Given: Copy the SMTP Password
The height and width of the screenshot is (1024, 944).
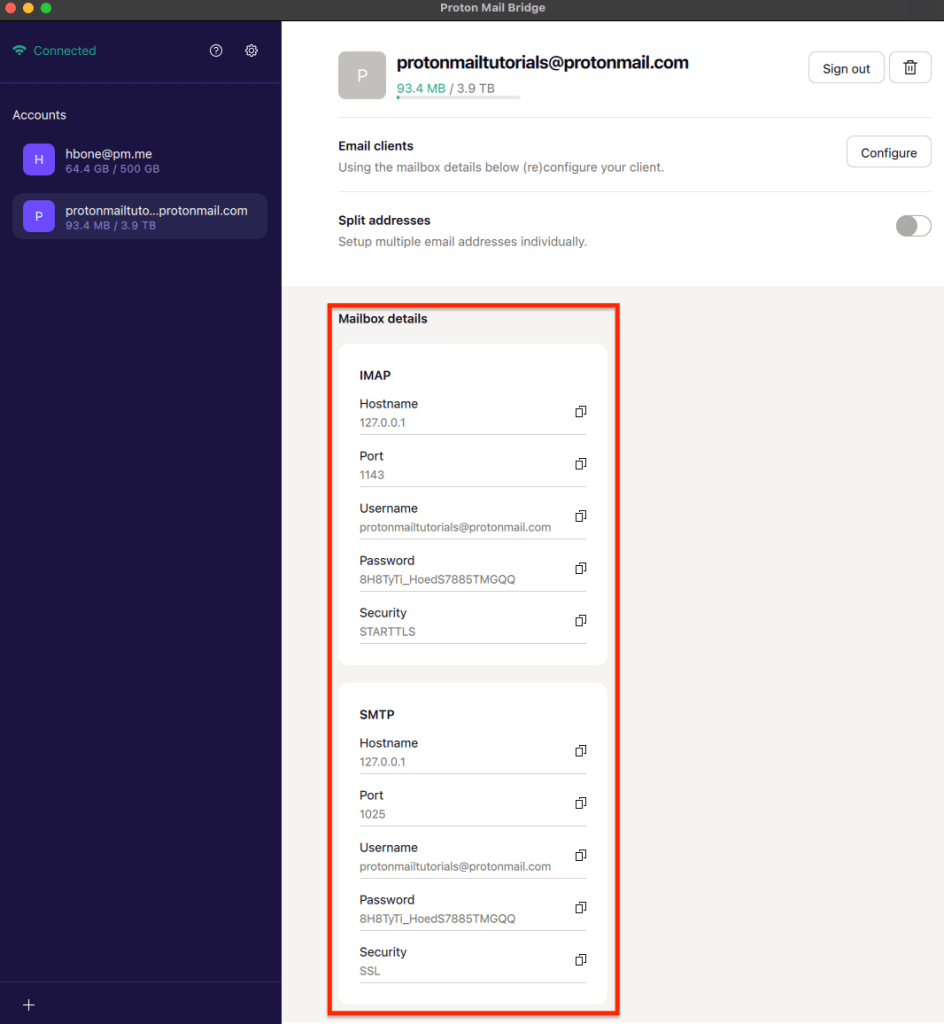Looking at the screenshot, I should (580, 908).
